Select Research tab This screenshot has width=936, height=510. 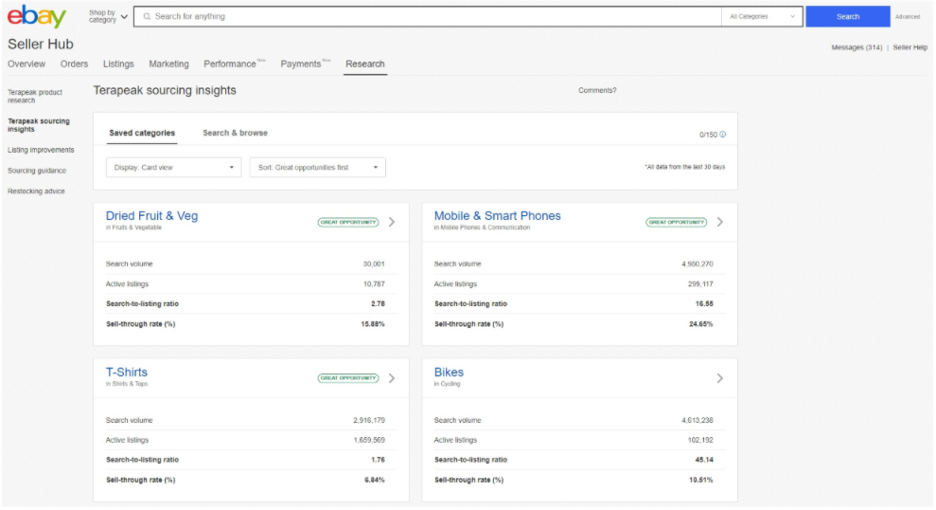[365, 64]
